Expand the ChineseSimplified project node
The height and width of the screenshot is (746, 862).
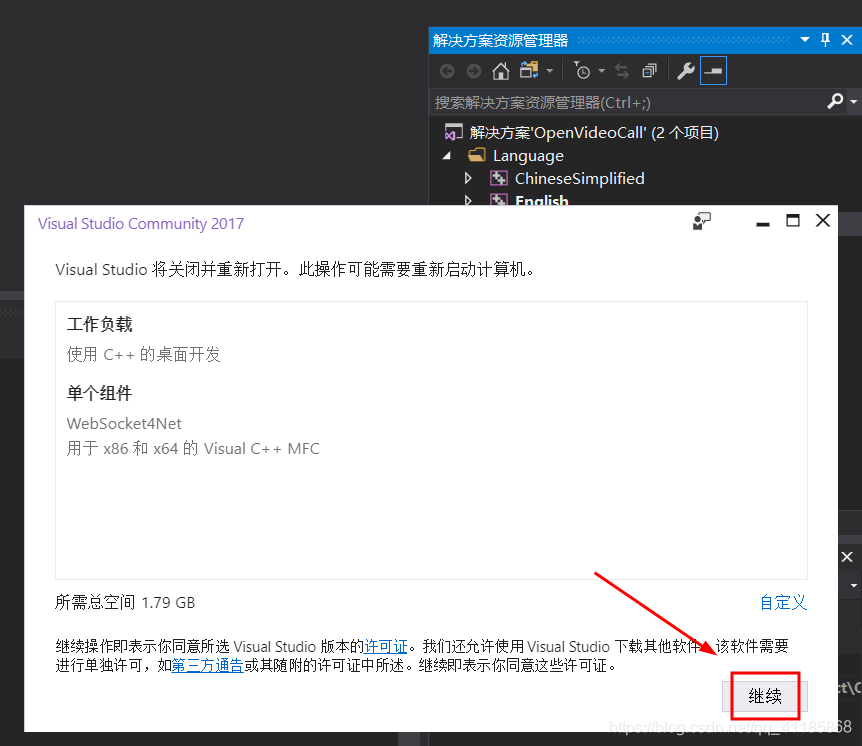(x=467, y=178)
